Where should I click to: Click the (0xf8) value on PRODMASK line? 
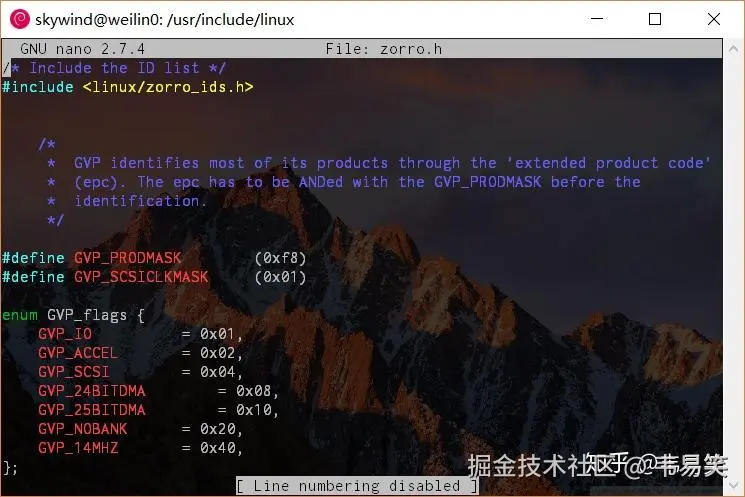pos(280,258)
